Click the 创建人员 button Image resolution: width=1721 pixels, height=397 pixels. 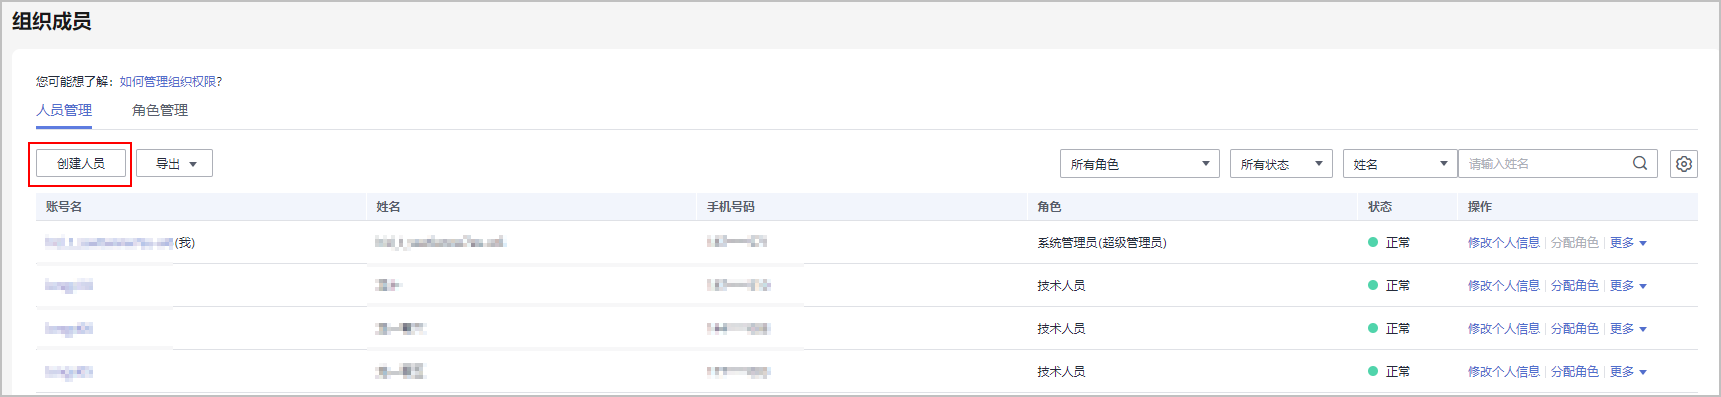[81, 163]
